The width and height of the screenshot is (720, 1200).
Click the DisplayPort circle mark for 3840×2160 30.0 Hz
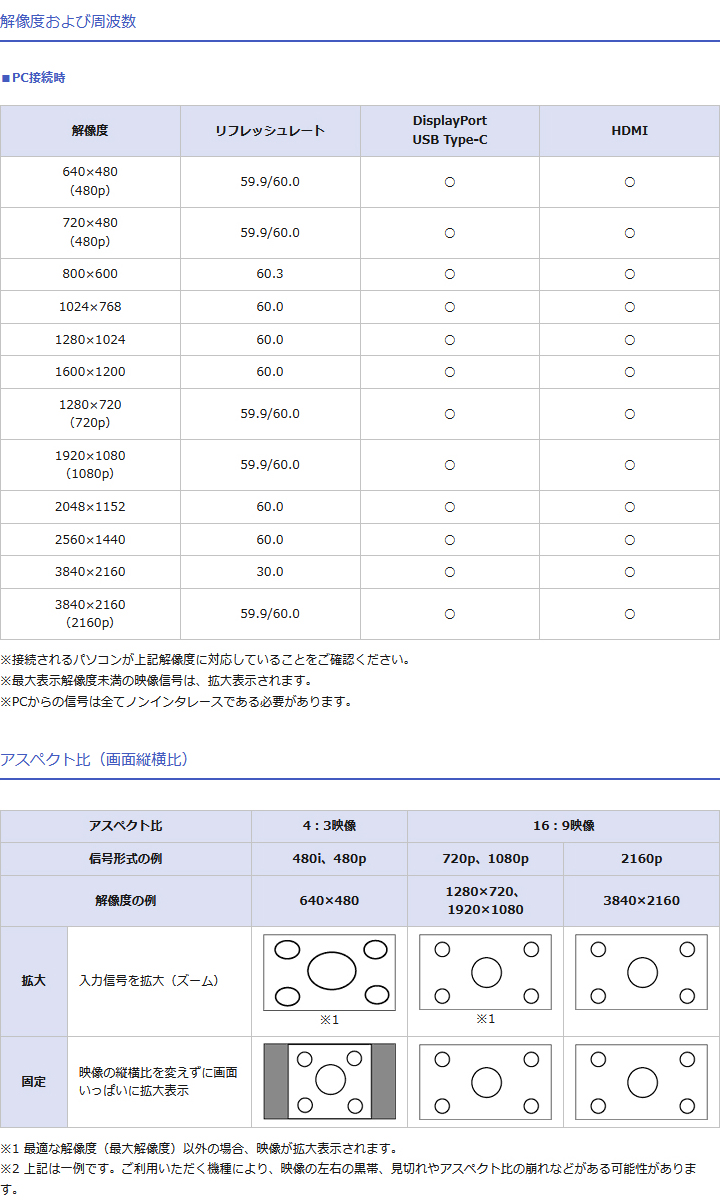pos(450,572)
